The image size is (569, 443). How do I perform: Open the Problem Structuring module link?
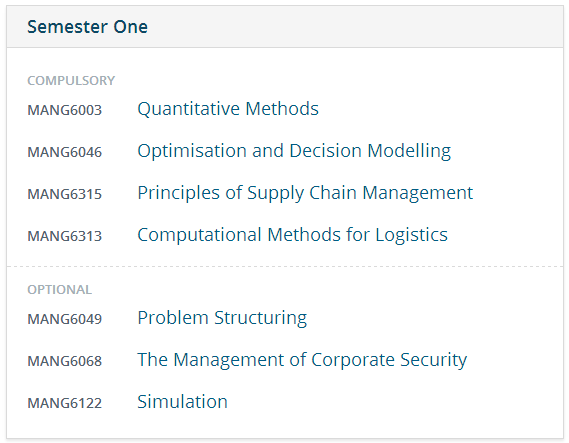pos(222,318)
